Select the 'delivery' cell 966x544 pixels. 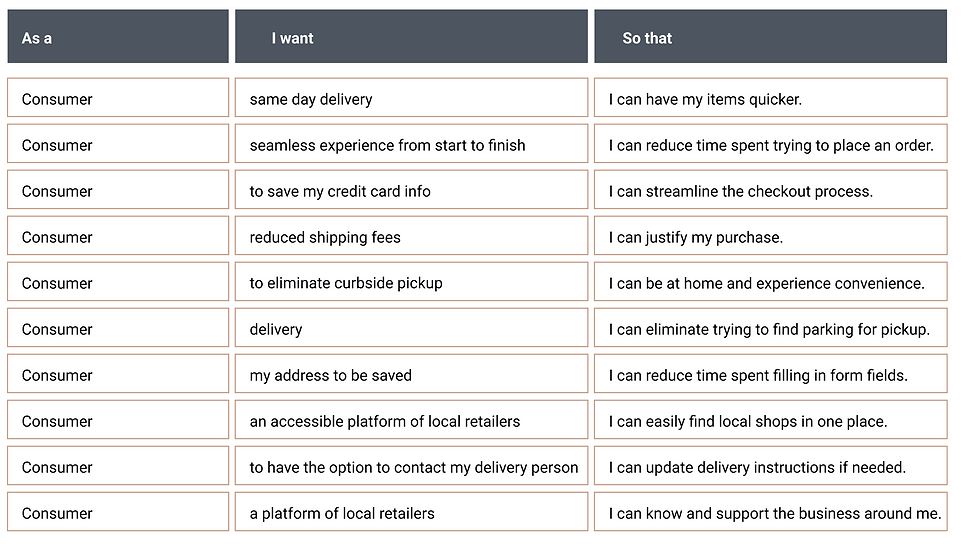pos(411,328)
